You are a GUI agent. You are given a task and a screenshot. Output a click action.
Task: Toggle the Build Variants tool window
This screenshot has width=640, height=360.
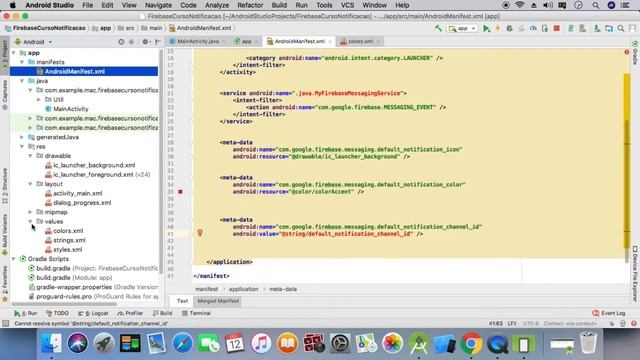5,235
